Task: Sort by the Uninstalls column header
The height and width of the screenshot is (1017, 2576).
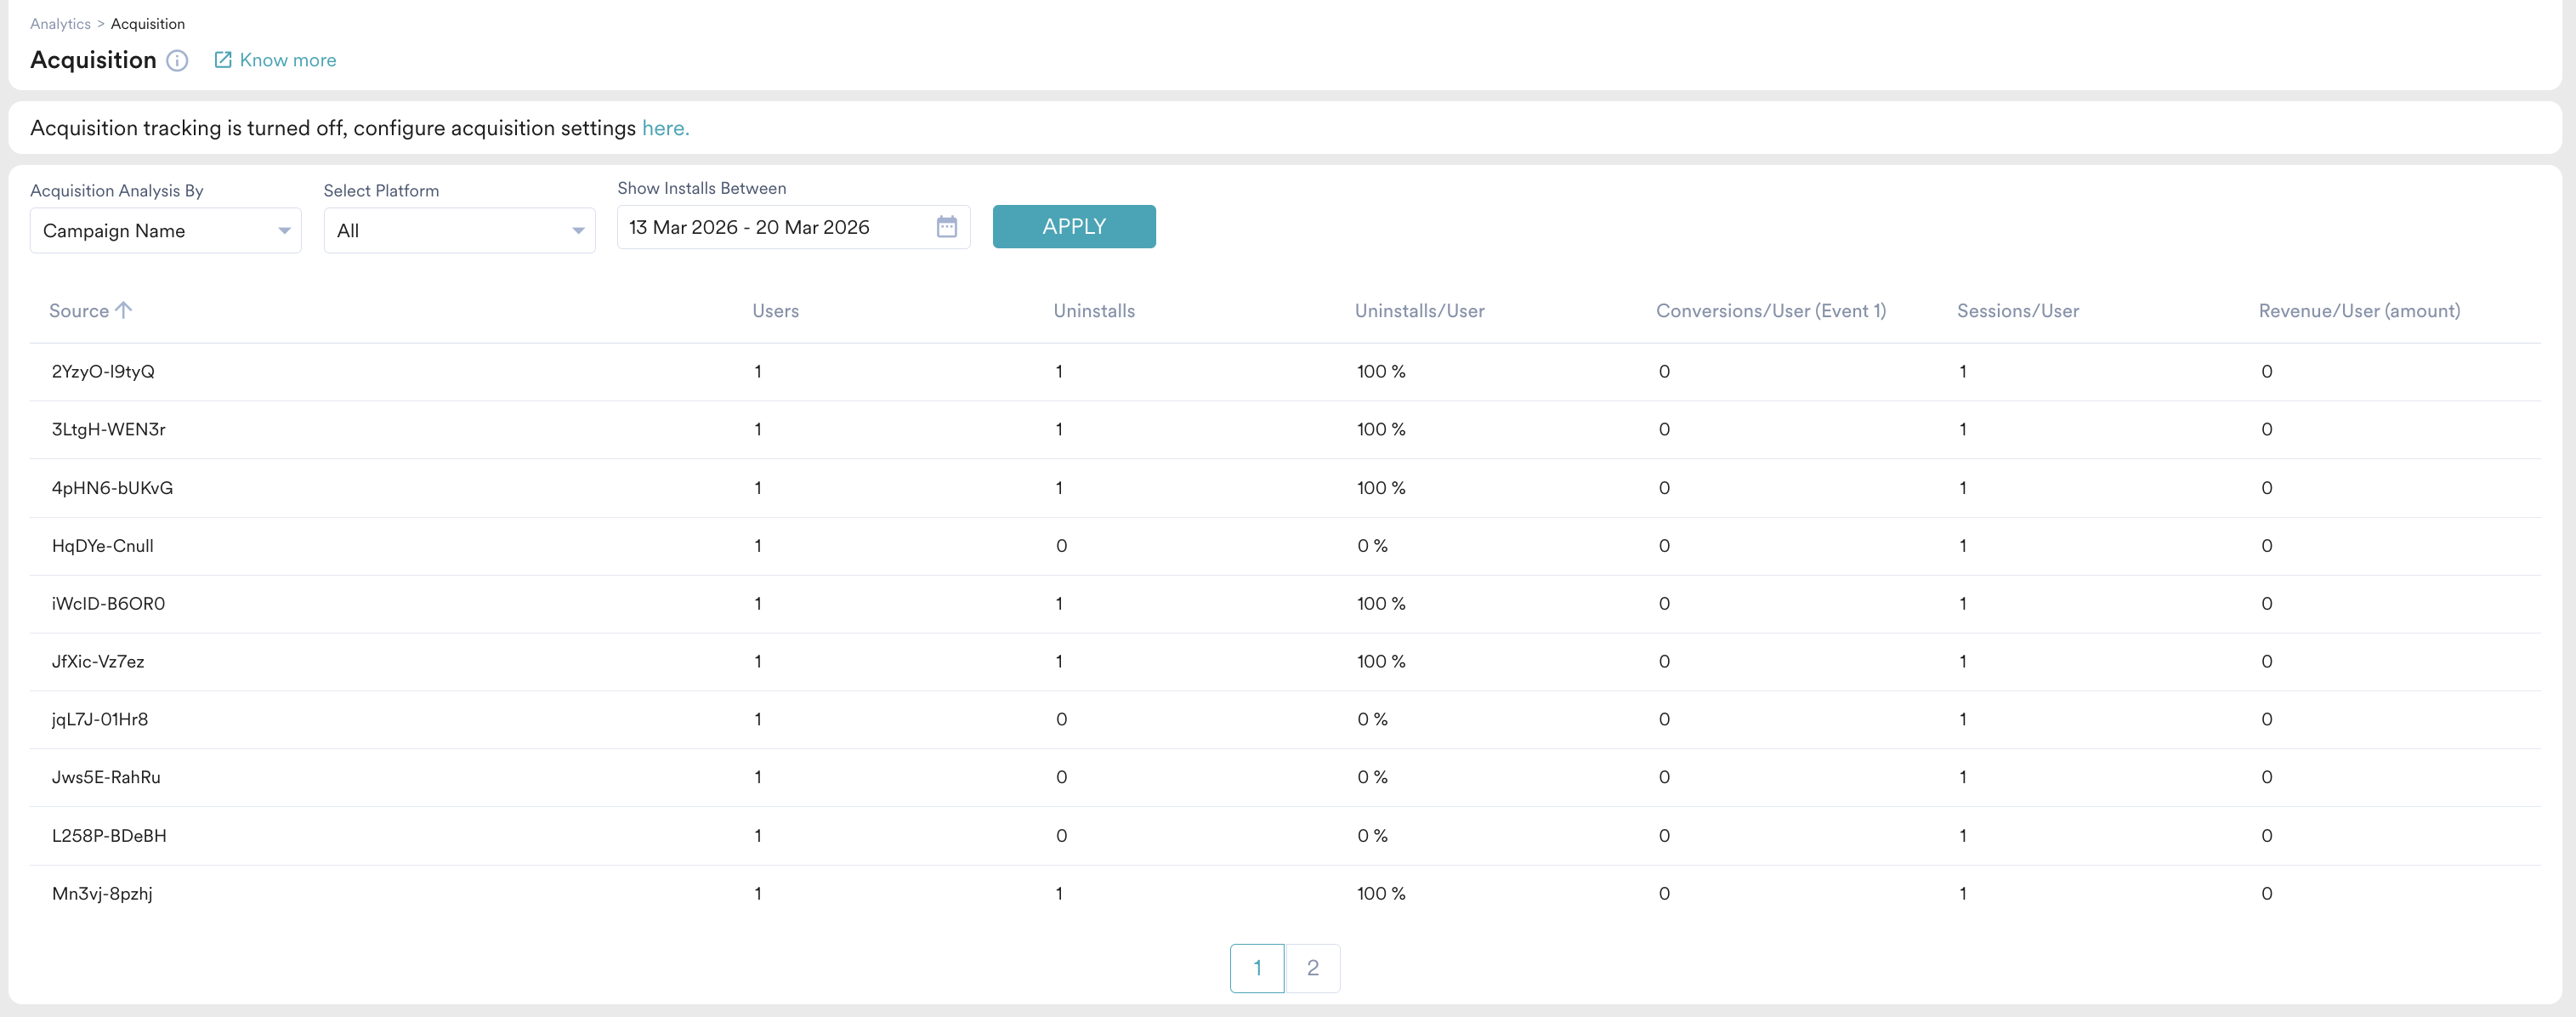Action: [1094, 311]
